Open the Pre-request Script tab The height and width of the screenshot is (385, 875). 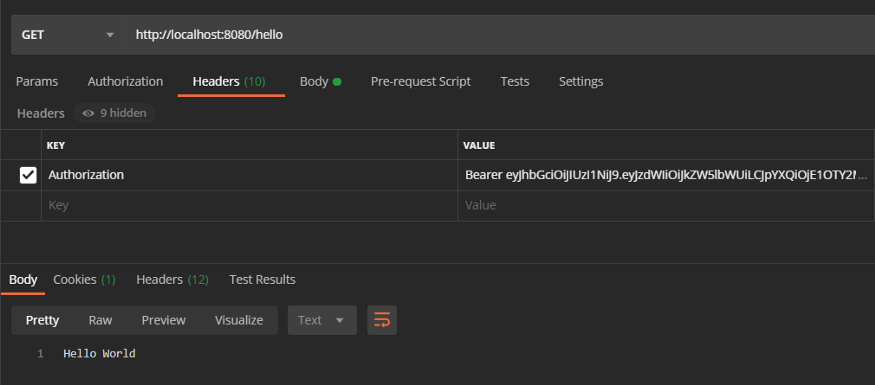421,81
